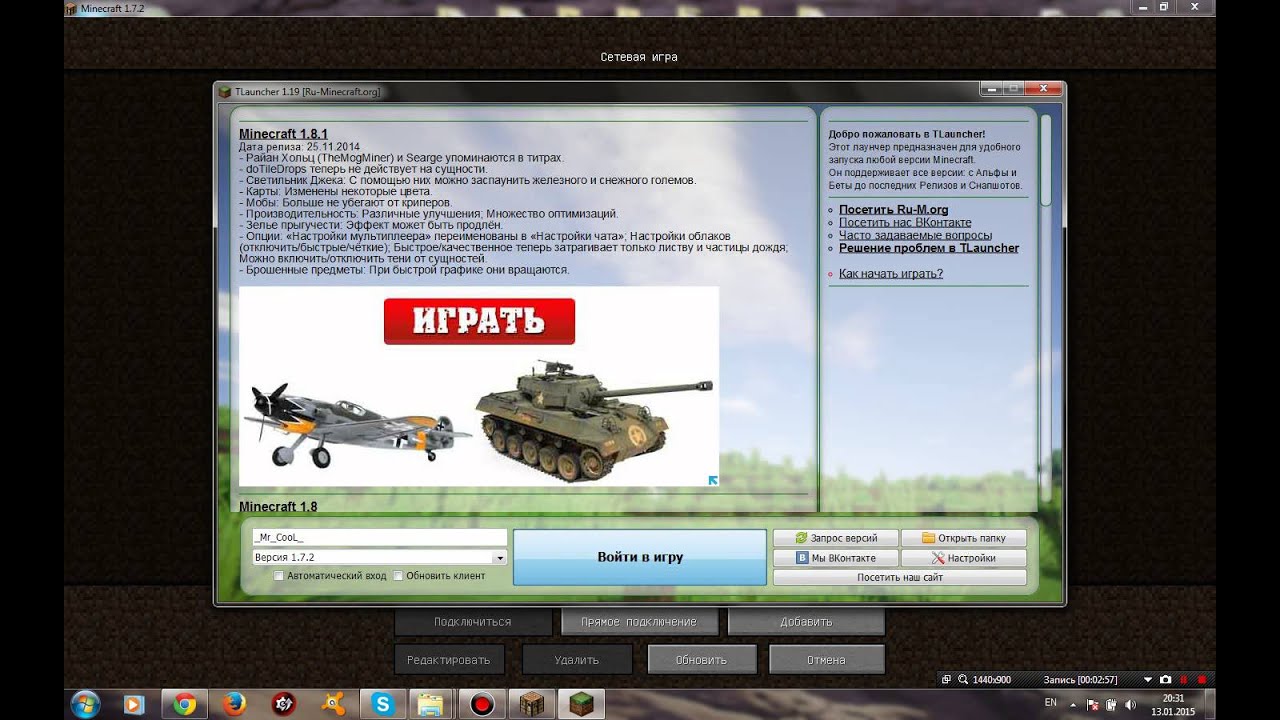Open the recorder bar dropdown arrow
Viewport: 1280px width, 720px height.
pos(1147,680)
